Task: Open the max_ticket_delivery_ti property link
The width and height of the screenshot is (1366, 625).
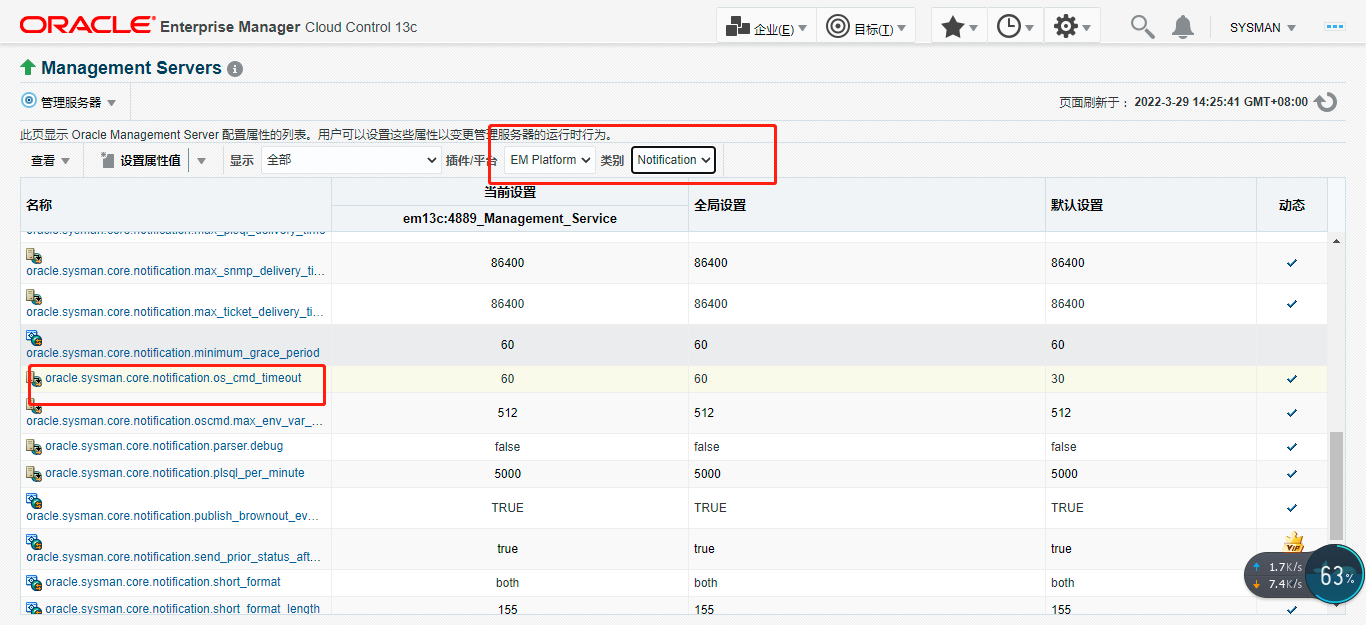Action: point(176,312)
